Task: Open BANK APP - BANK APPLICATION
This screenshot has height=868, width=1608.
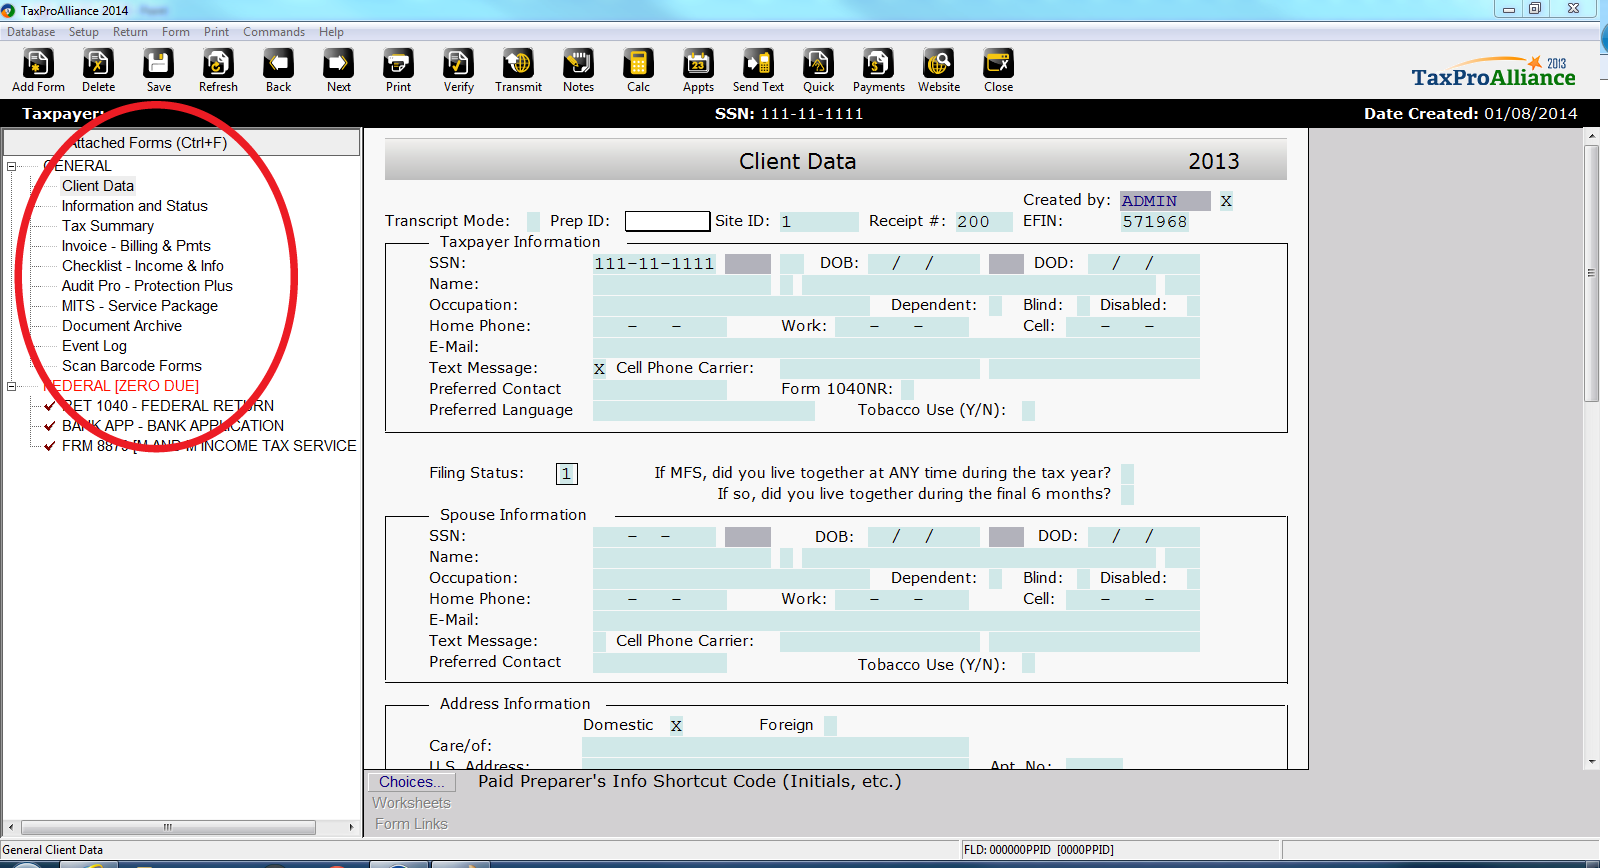Action: [x=173, y=426]
